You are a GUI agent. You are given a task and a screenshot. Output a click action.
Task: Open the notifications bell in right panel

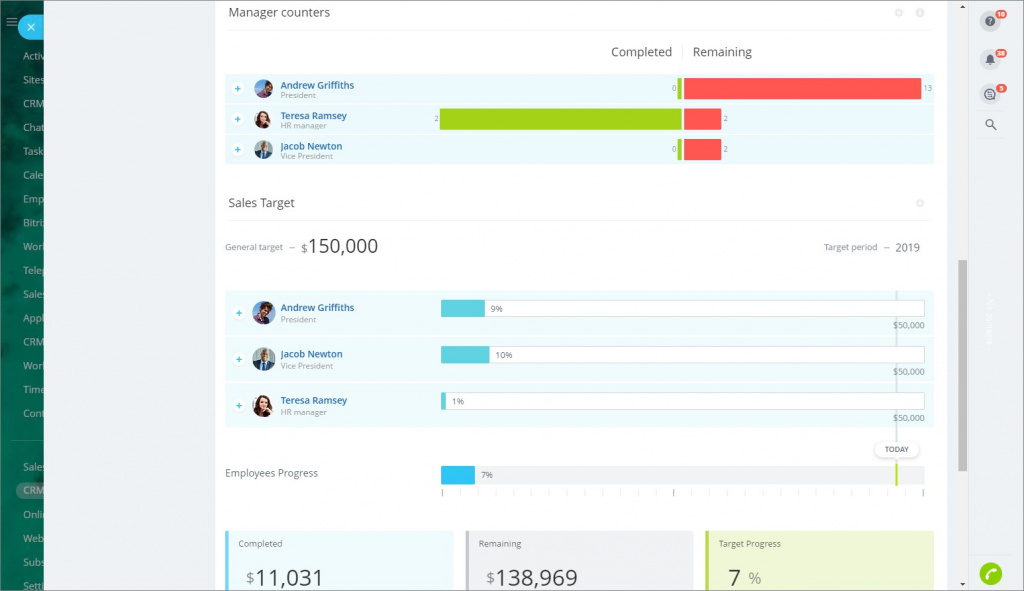pos(990,59)
